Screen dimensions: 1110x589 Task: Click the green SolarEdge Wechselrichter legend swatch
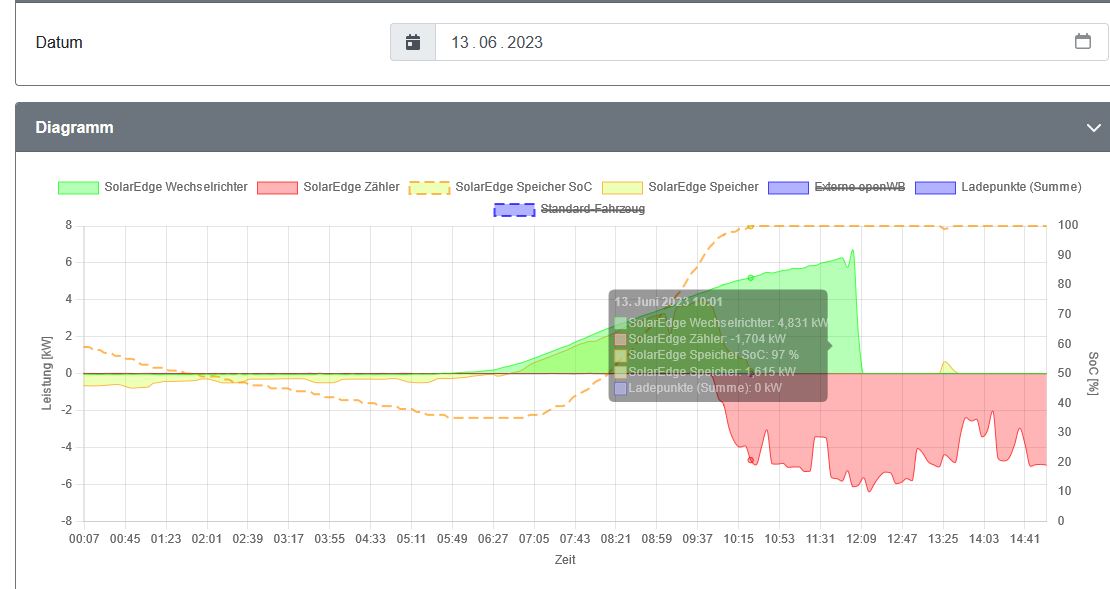pos(78,187)
